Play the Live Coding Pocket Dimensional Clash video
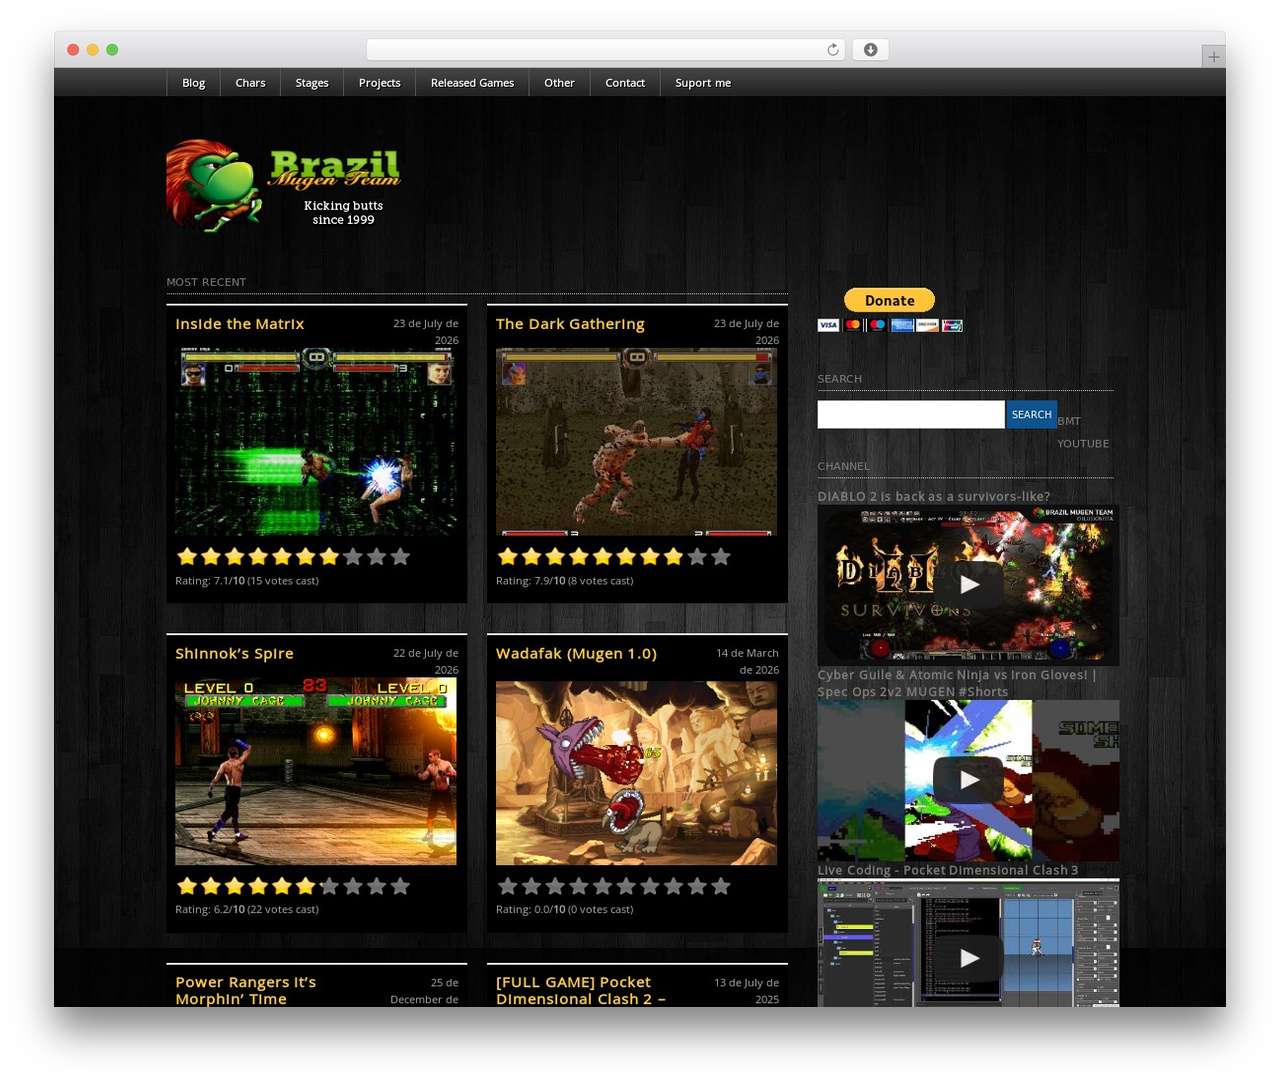 (x=968, y=958)
